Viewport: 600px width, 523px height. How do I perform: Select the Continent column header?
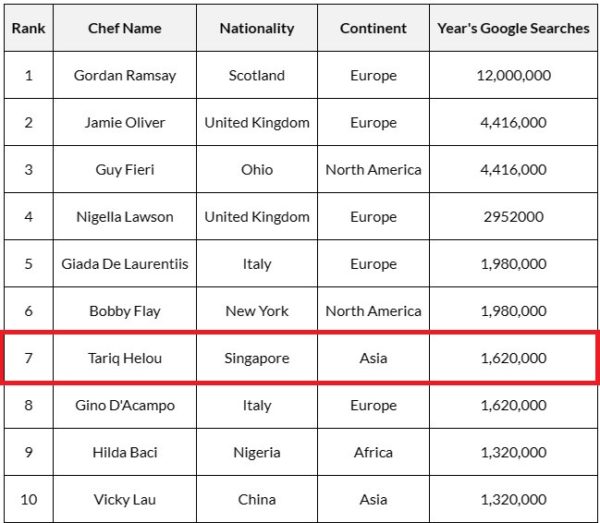[x=373, y=28]
